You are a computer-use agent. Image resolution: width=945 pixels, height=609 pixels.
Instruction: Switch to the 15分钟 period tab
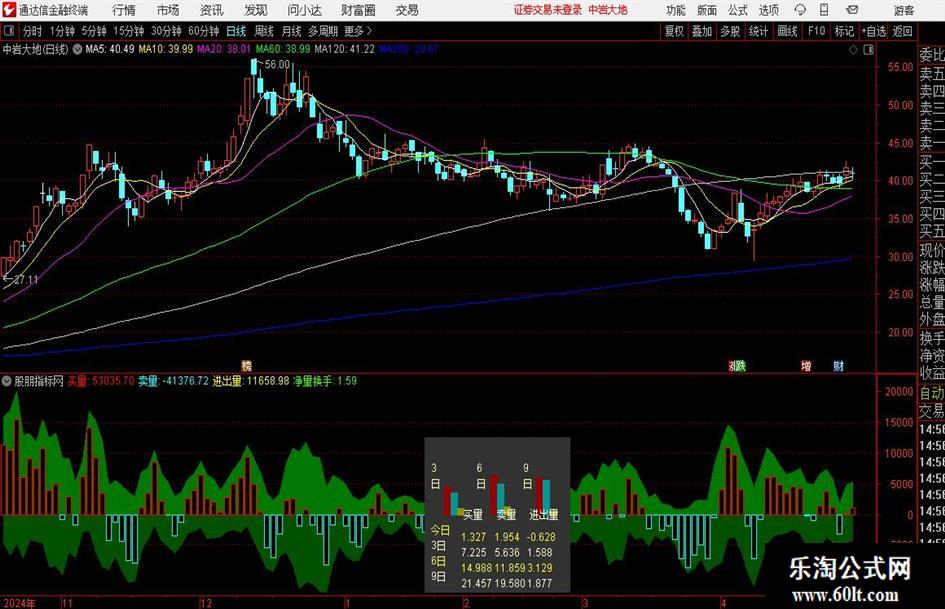(x=128, y=31)
